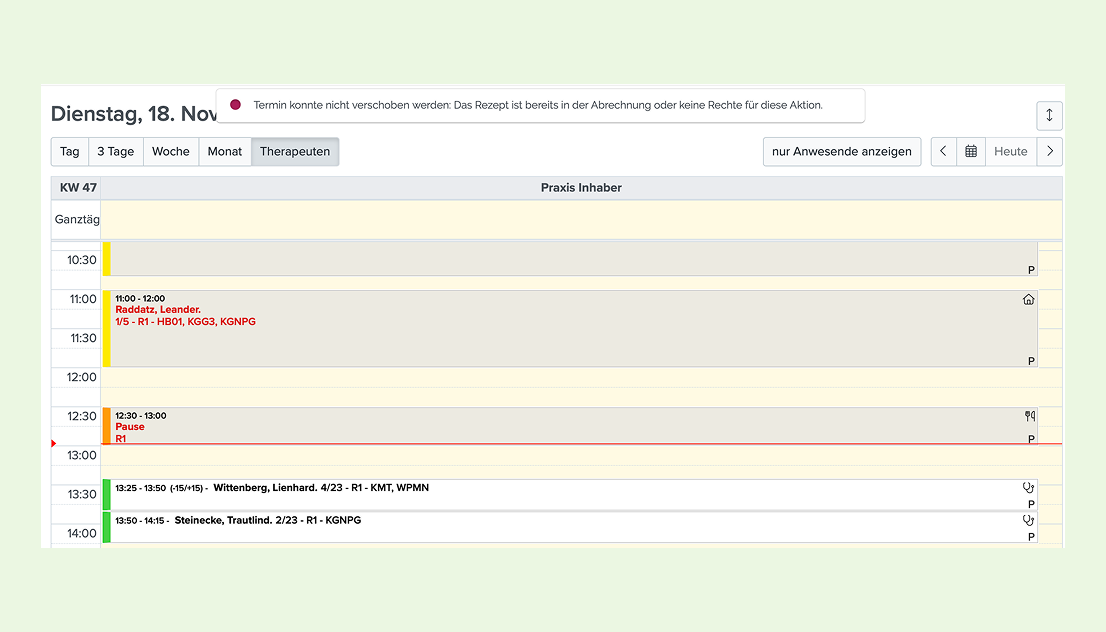This screenshot has width=1106, height=632.
Task: Open the calendar date picker icon
Action: coord(971,152)
